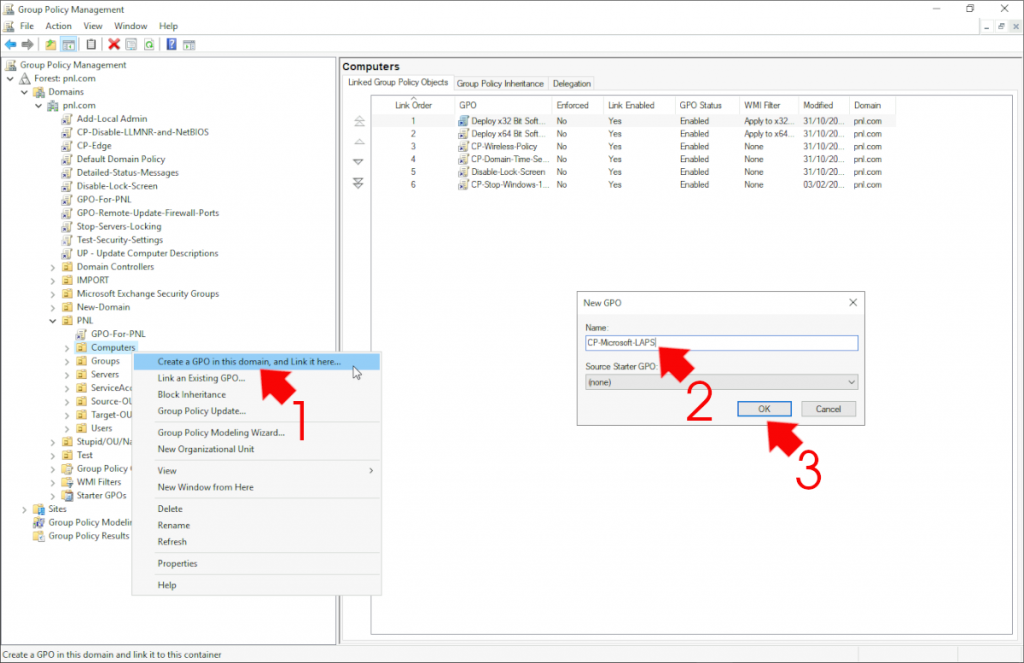Click the Up one level folder icon
This screenshot has width=1024, height=663.
[x=51, y=44]
